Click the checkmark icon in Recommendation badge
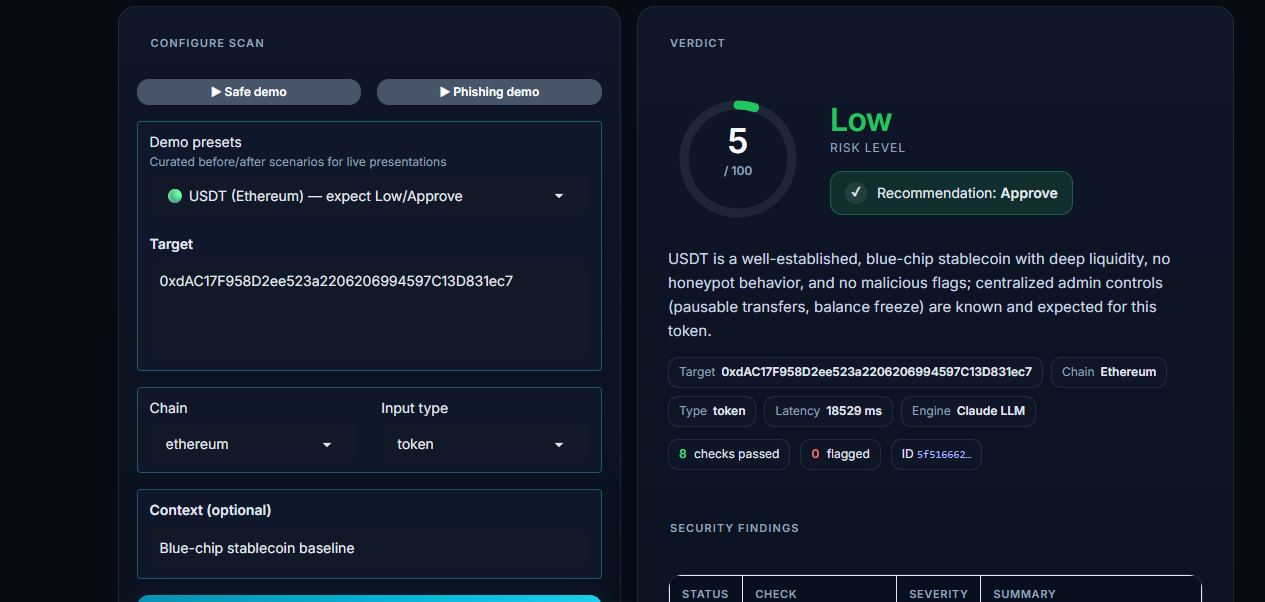The image size is (1265, 602). pyautogui.click(x=855, y=193)
